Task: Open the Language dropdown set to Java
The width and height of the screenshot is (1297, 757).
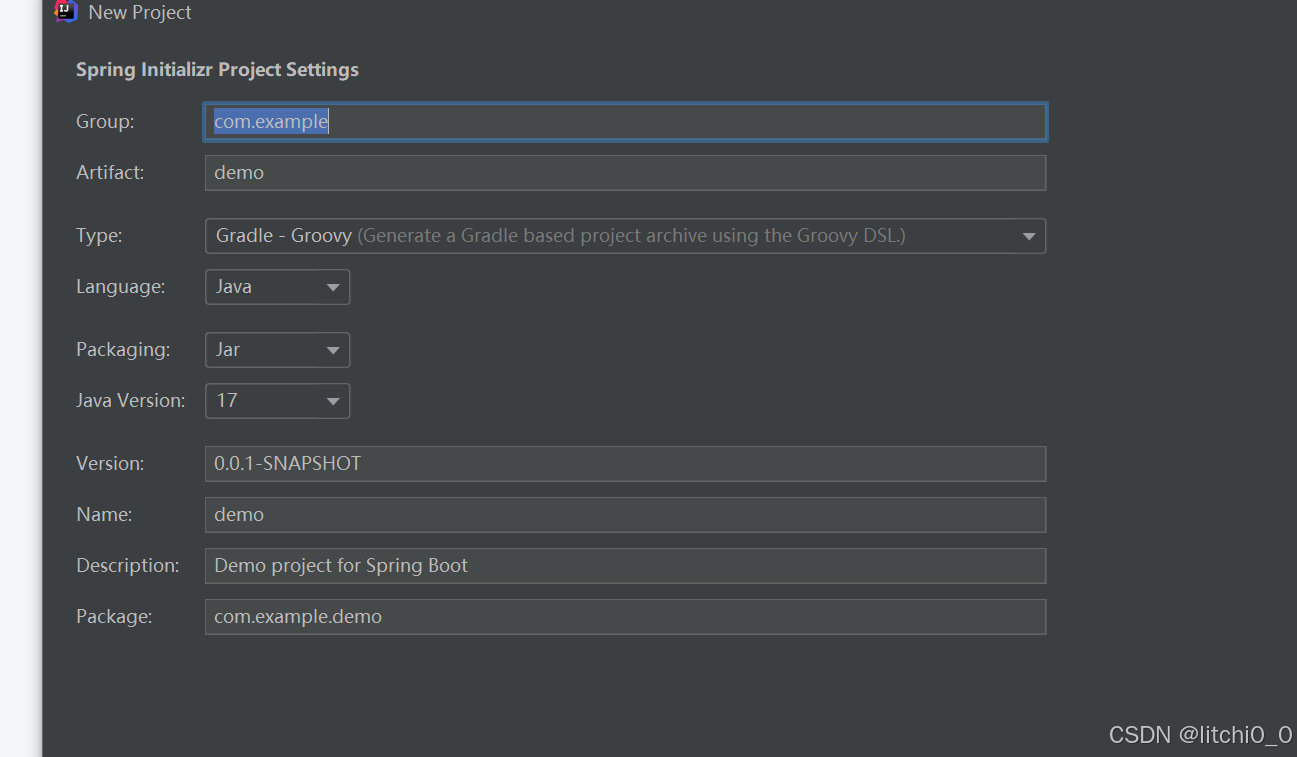Action: 277,287
